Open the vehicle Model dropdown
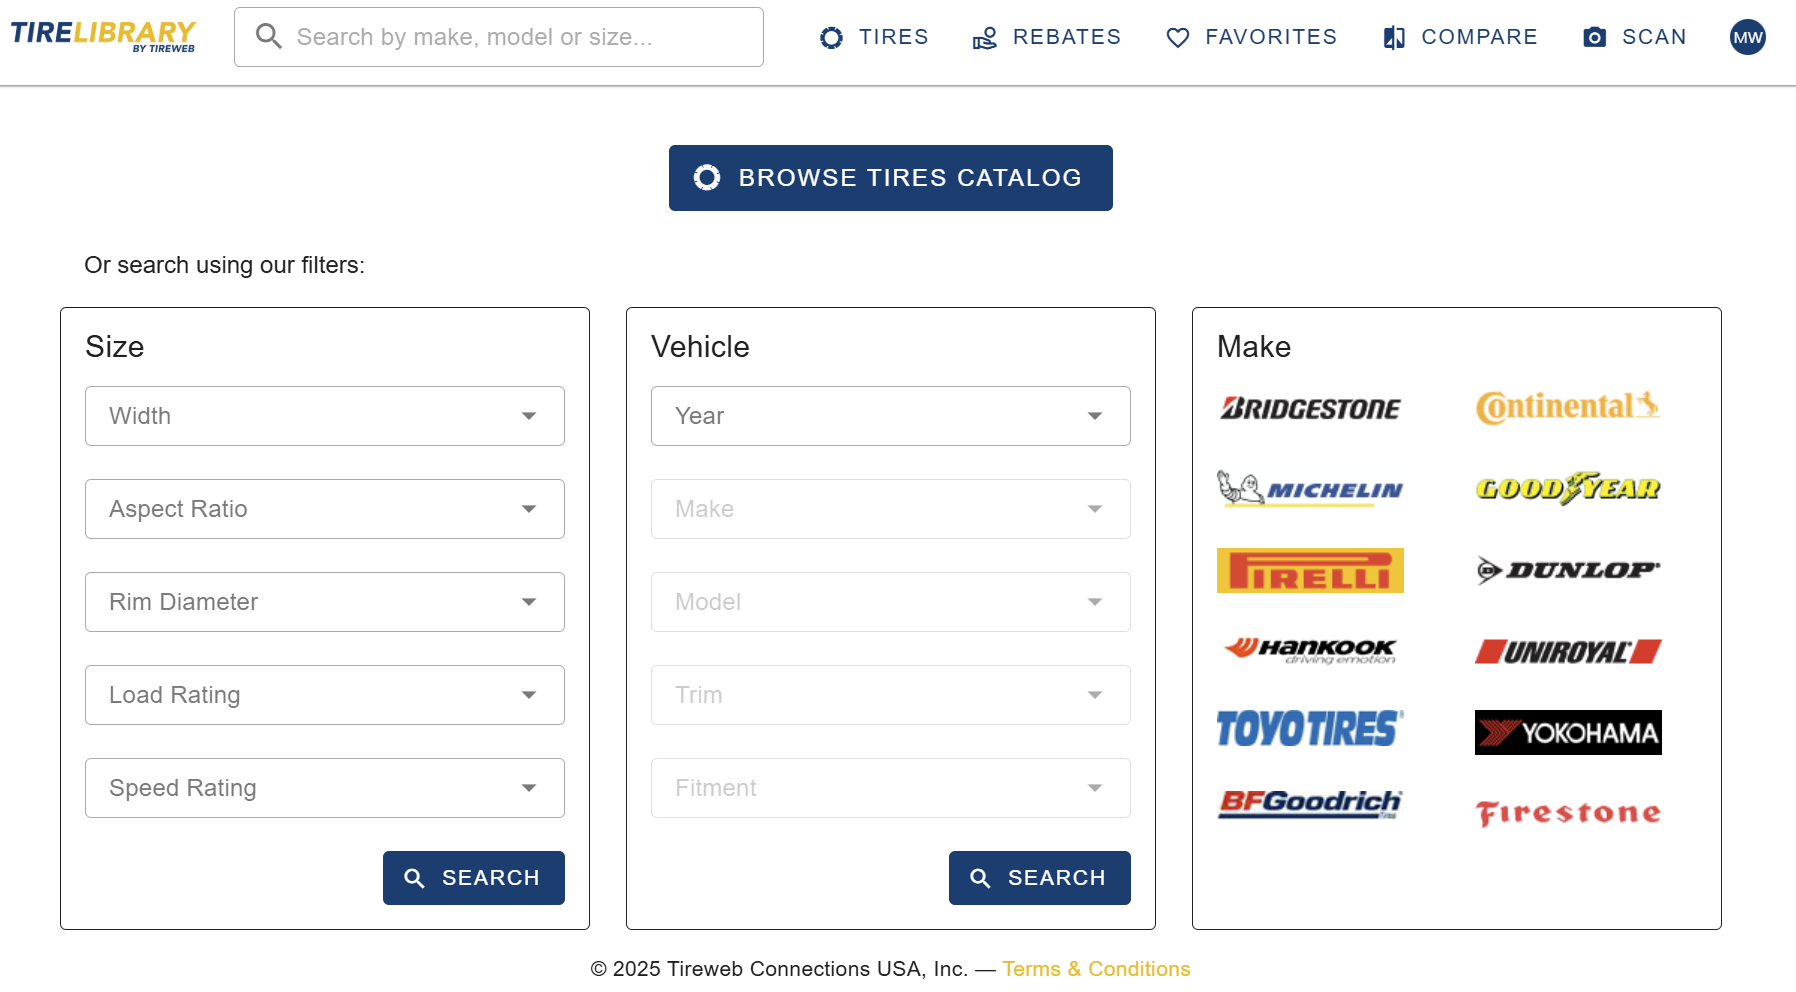Image resolution: width=1796 pixels, height=992 pixels. 891,602
